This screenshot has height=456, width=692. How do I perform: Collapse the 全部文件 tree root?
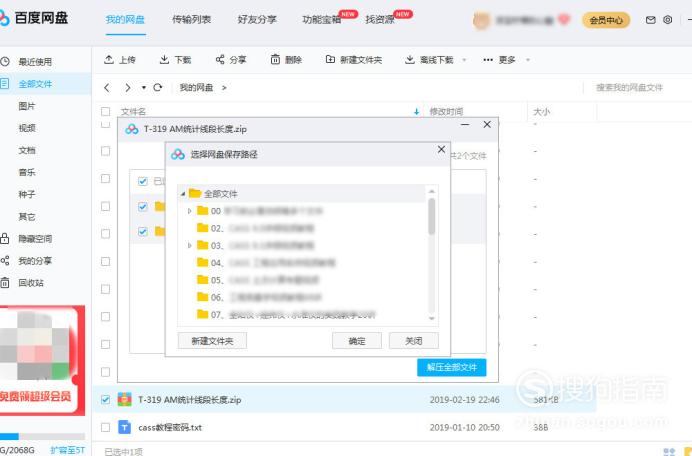183,194
